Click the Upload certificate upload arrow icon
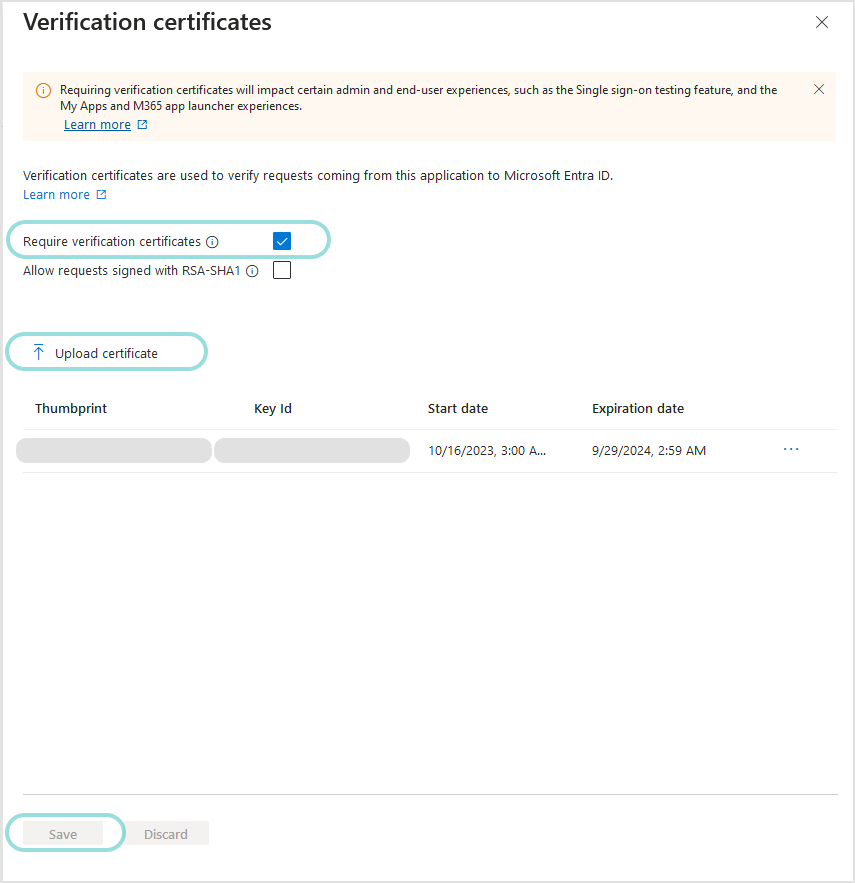Viewport: 855px width, 883px height. pyautogui.click(x=38, y=352)
